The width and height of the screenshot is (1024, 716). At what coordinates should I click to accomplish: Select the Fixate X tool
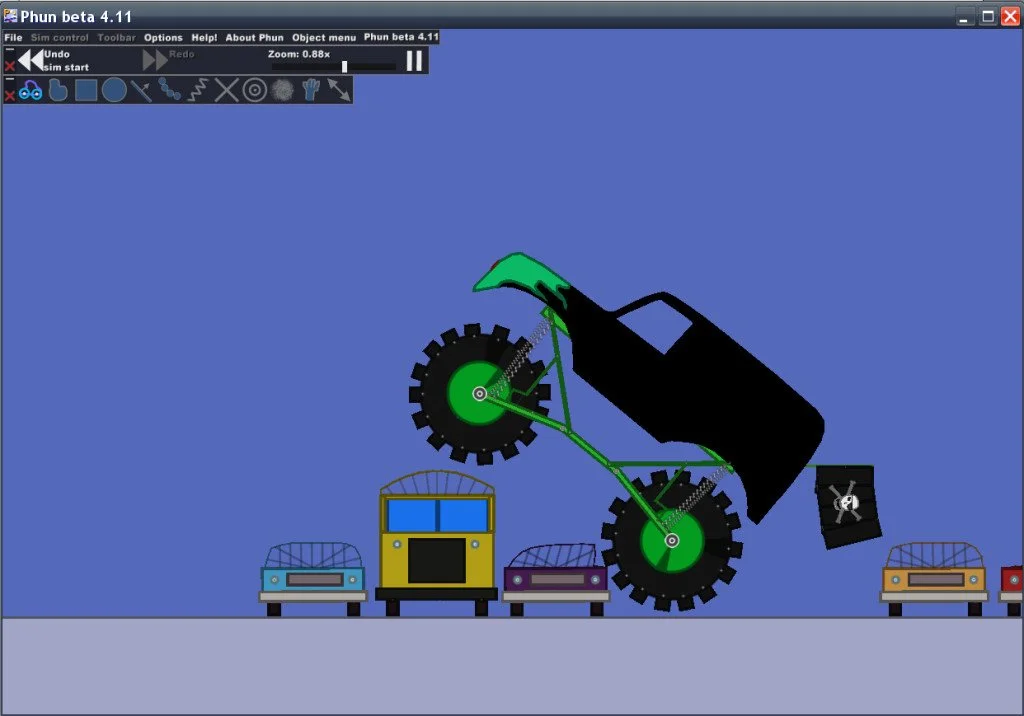[x=227, y=90]
